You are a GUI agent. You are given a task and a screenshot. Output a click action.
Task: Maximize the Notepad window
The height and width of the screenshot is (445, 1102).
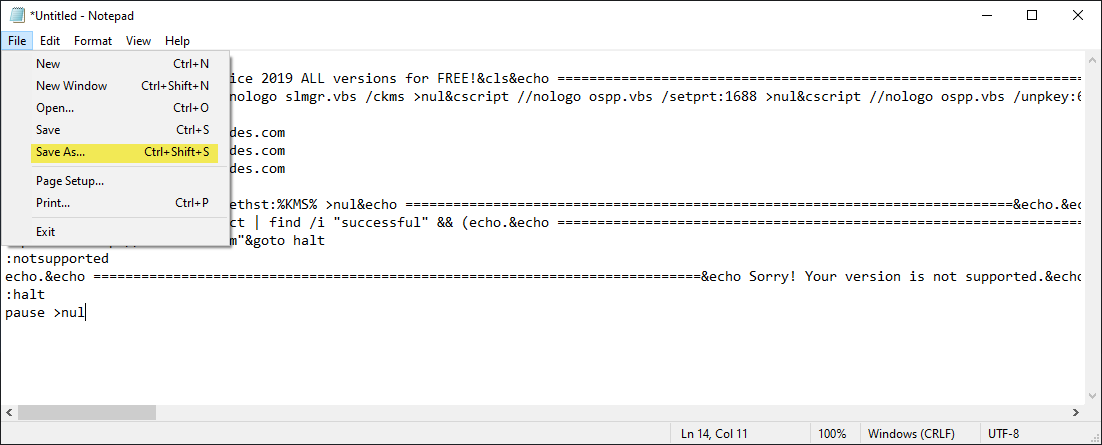coord(1032,15)
